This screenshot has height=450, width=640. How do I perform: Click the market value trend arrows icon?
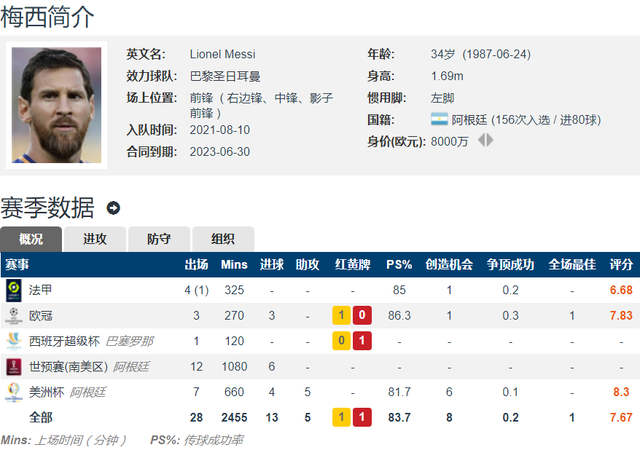tap(485, 140)
